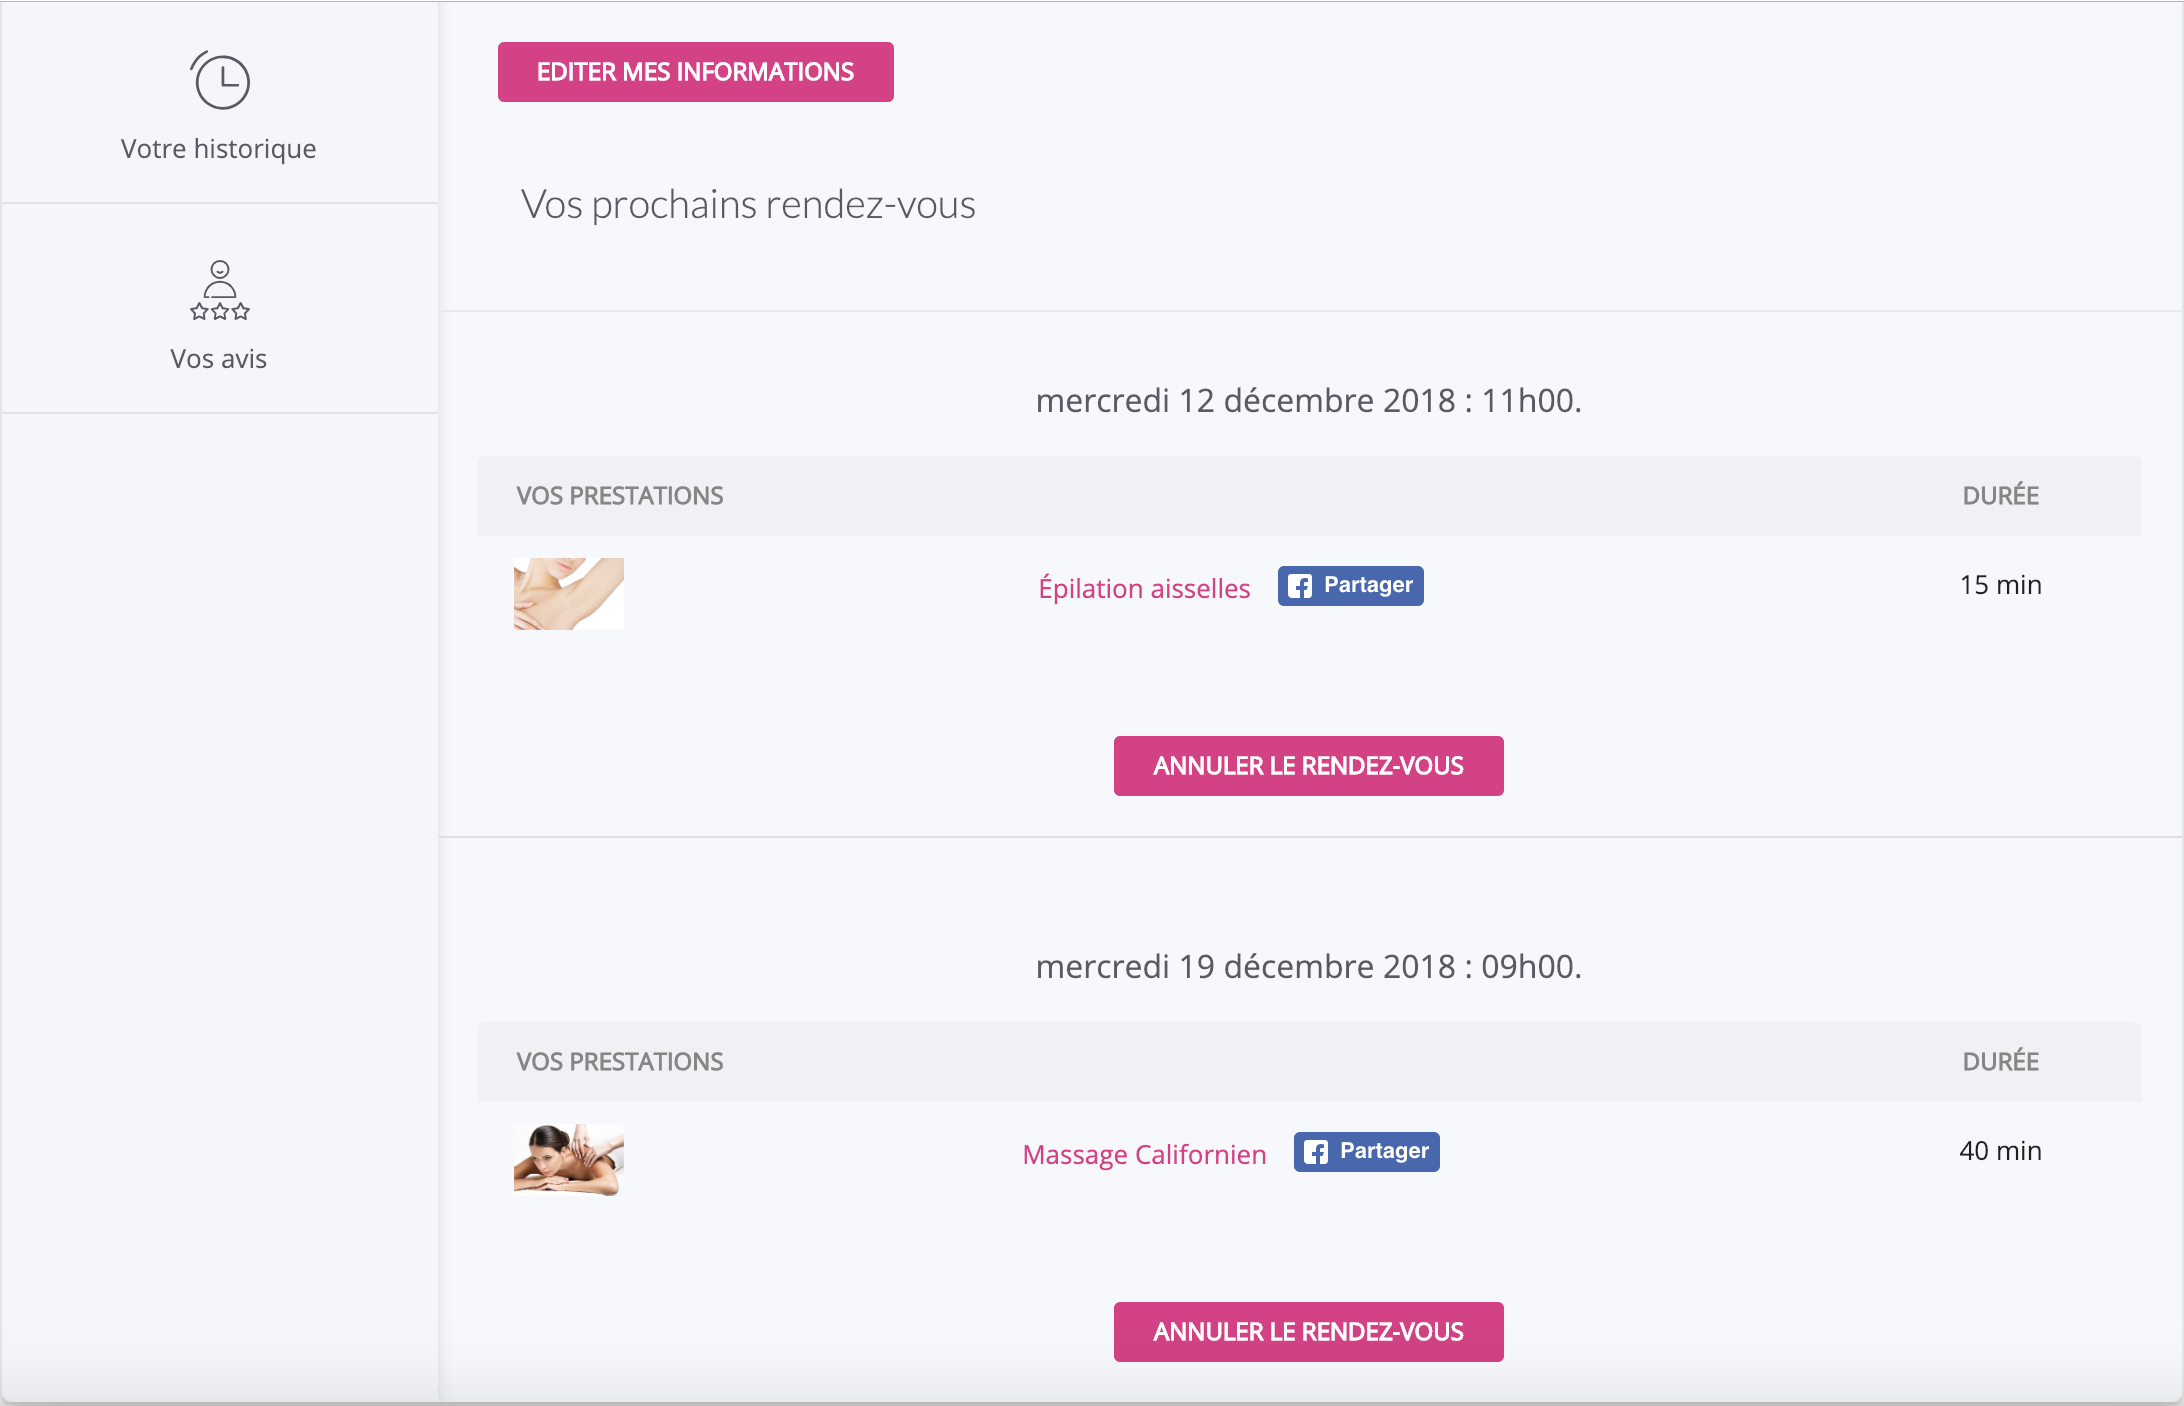
Task: Click the mercredi 19 décembre 2018 date heading
Action: 1309,966
